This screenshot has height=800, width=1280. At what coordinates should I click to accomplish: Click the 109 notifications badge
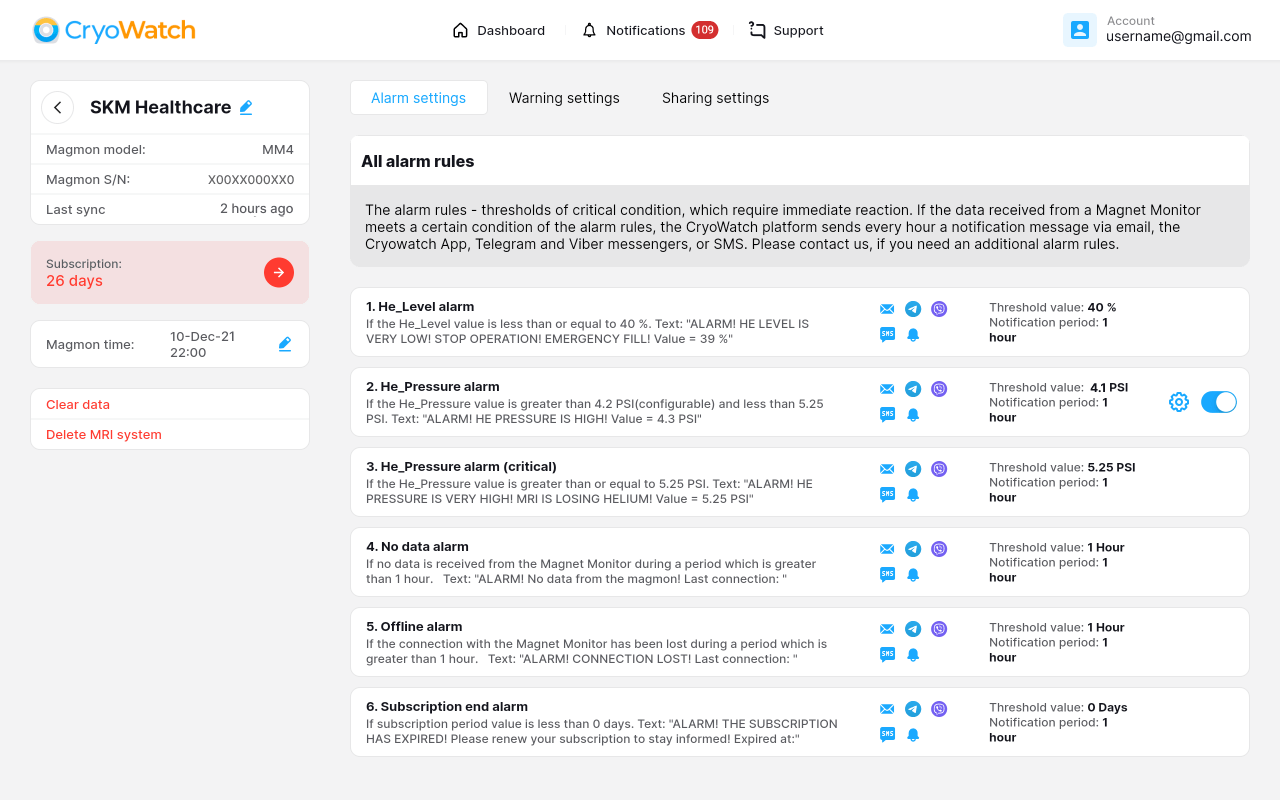coord(705,30)
